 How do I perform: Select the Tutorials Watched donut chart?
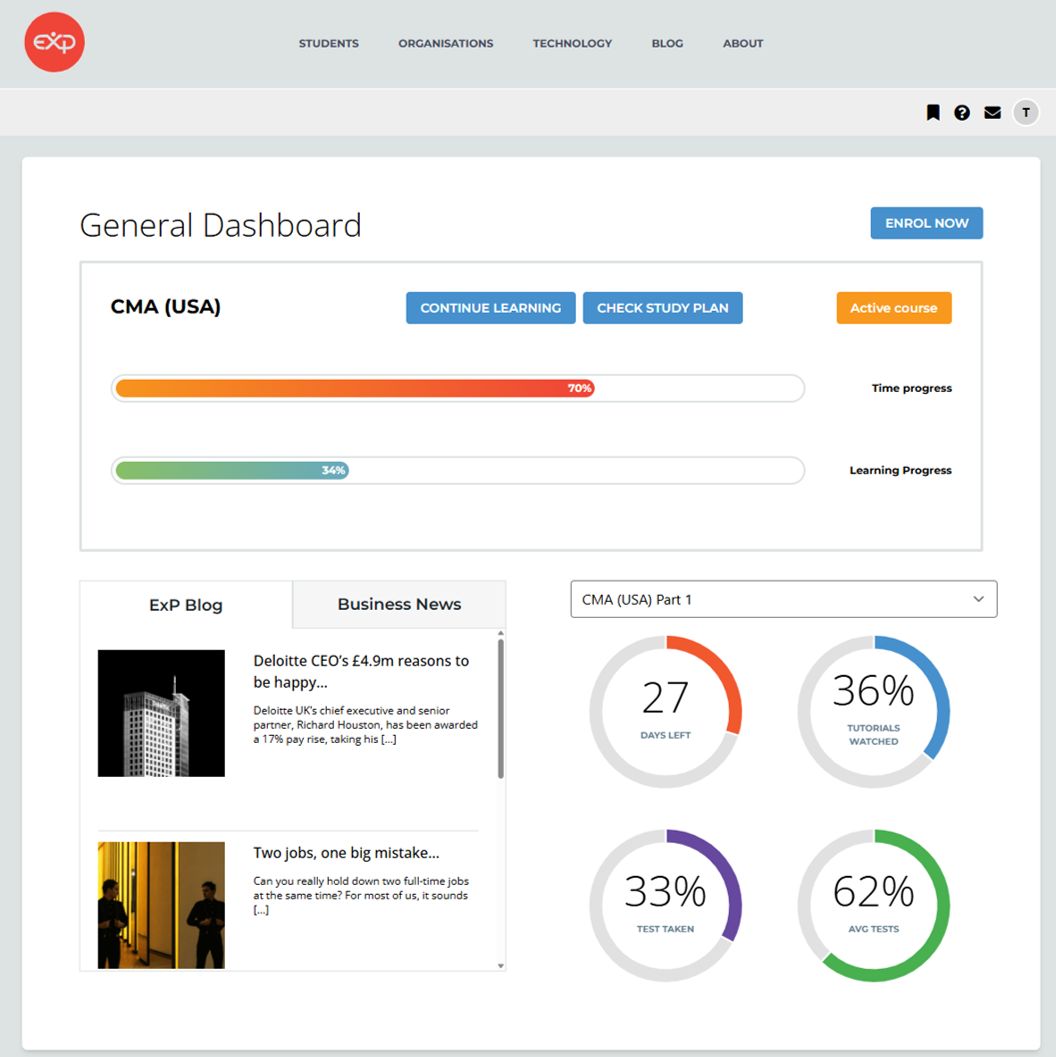tap(873, 711)
